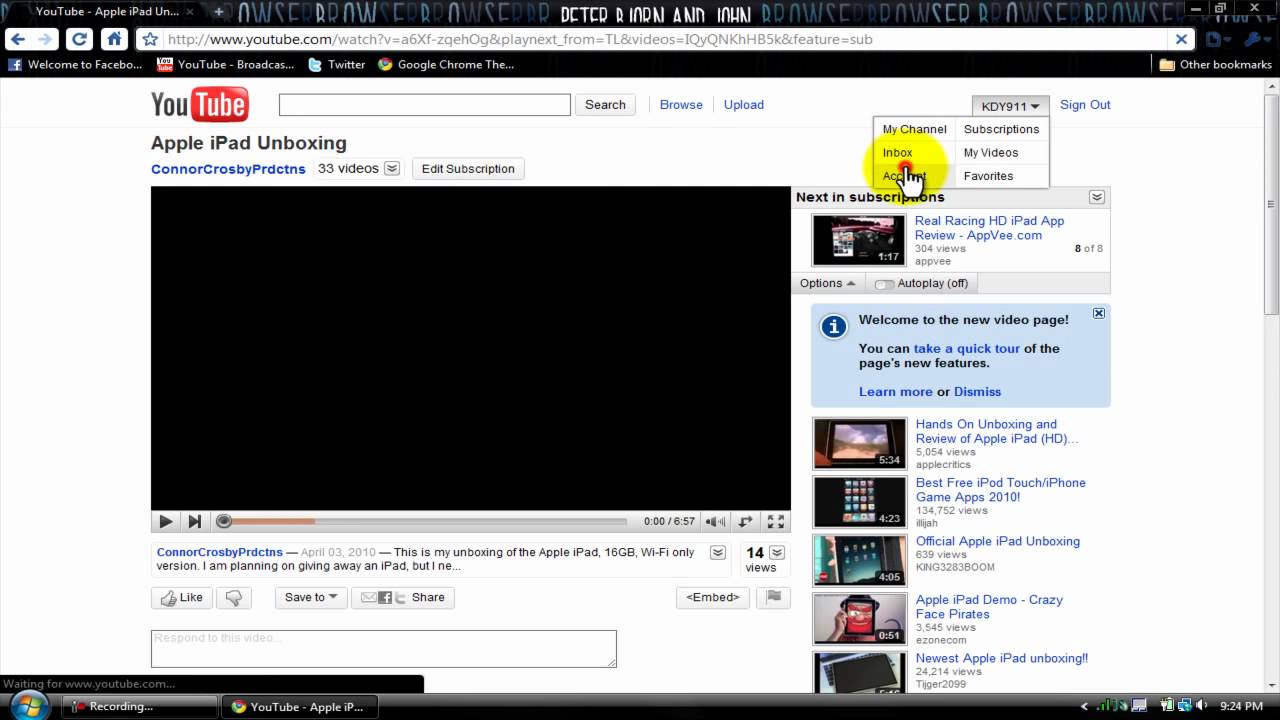Toggle the Autoplay switch on
This screenshot has width=1280, height=720.
tap(884, 284)
